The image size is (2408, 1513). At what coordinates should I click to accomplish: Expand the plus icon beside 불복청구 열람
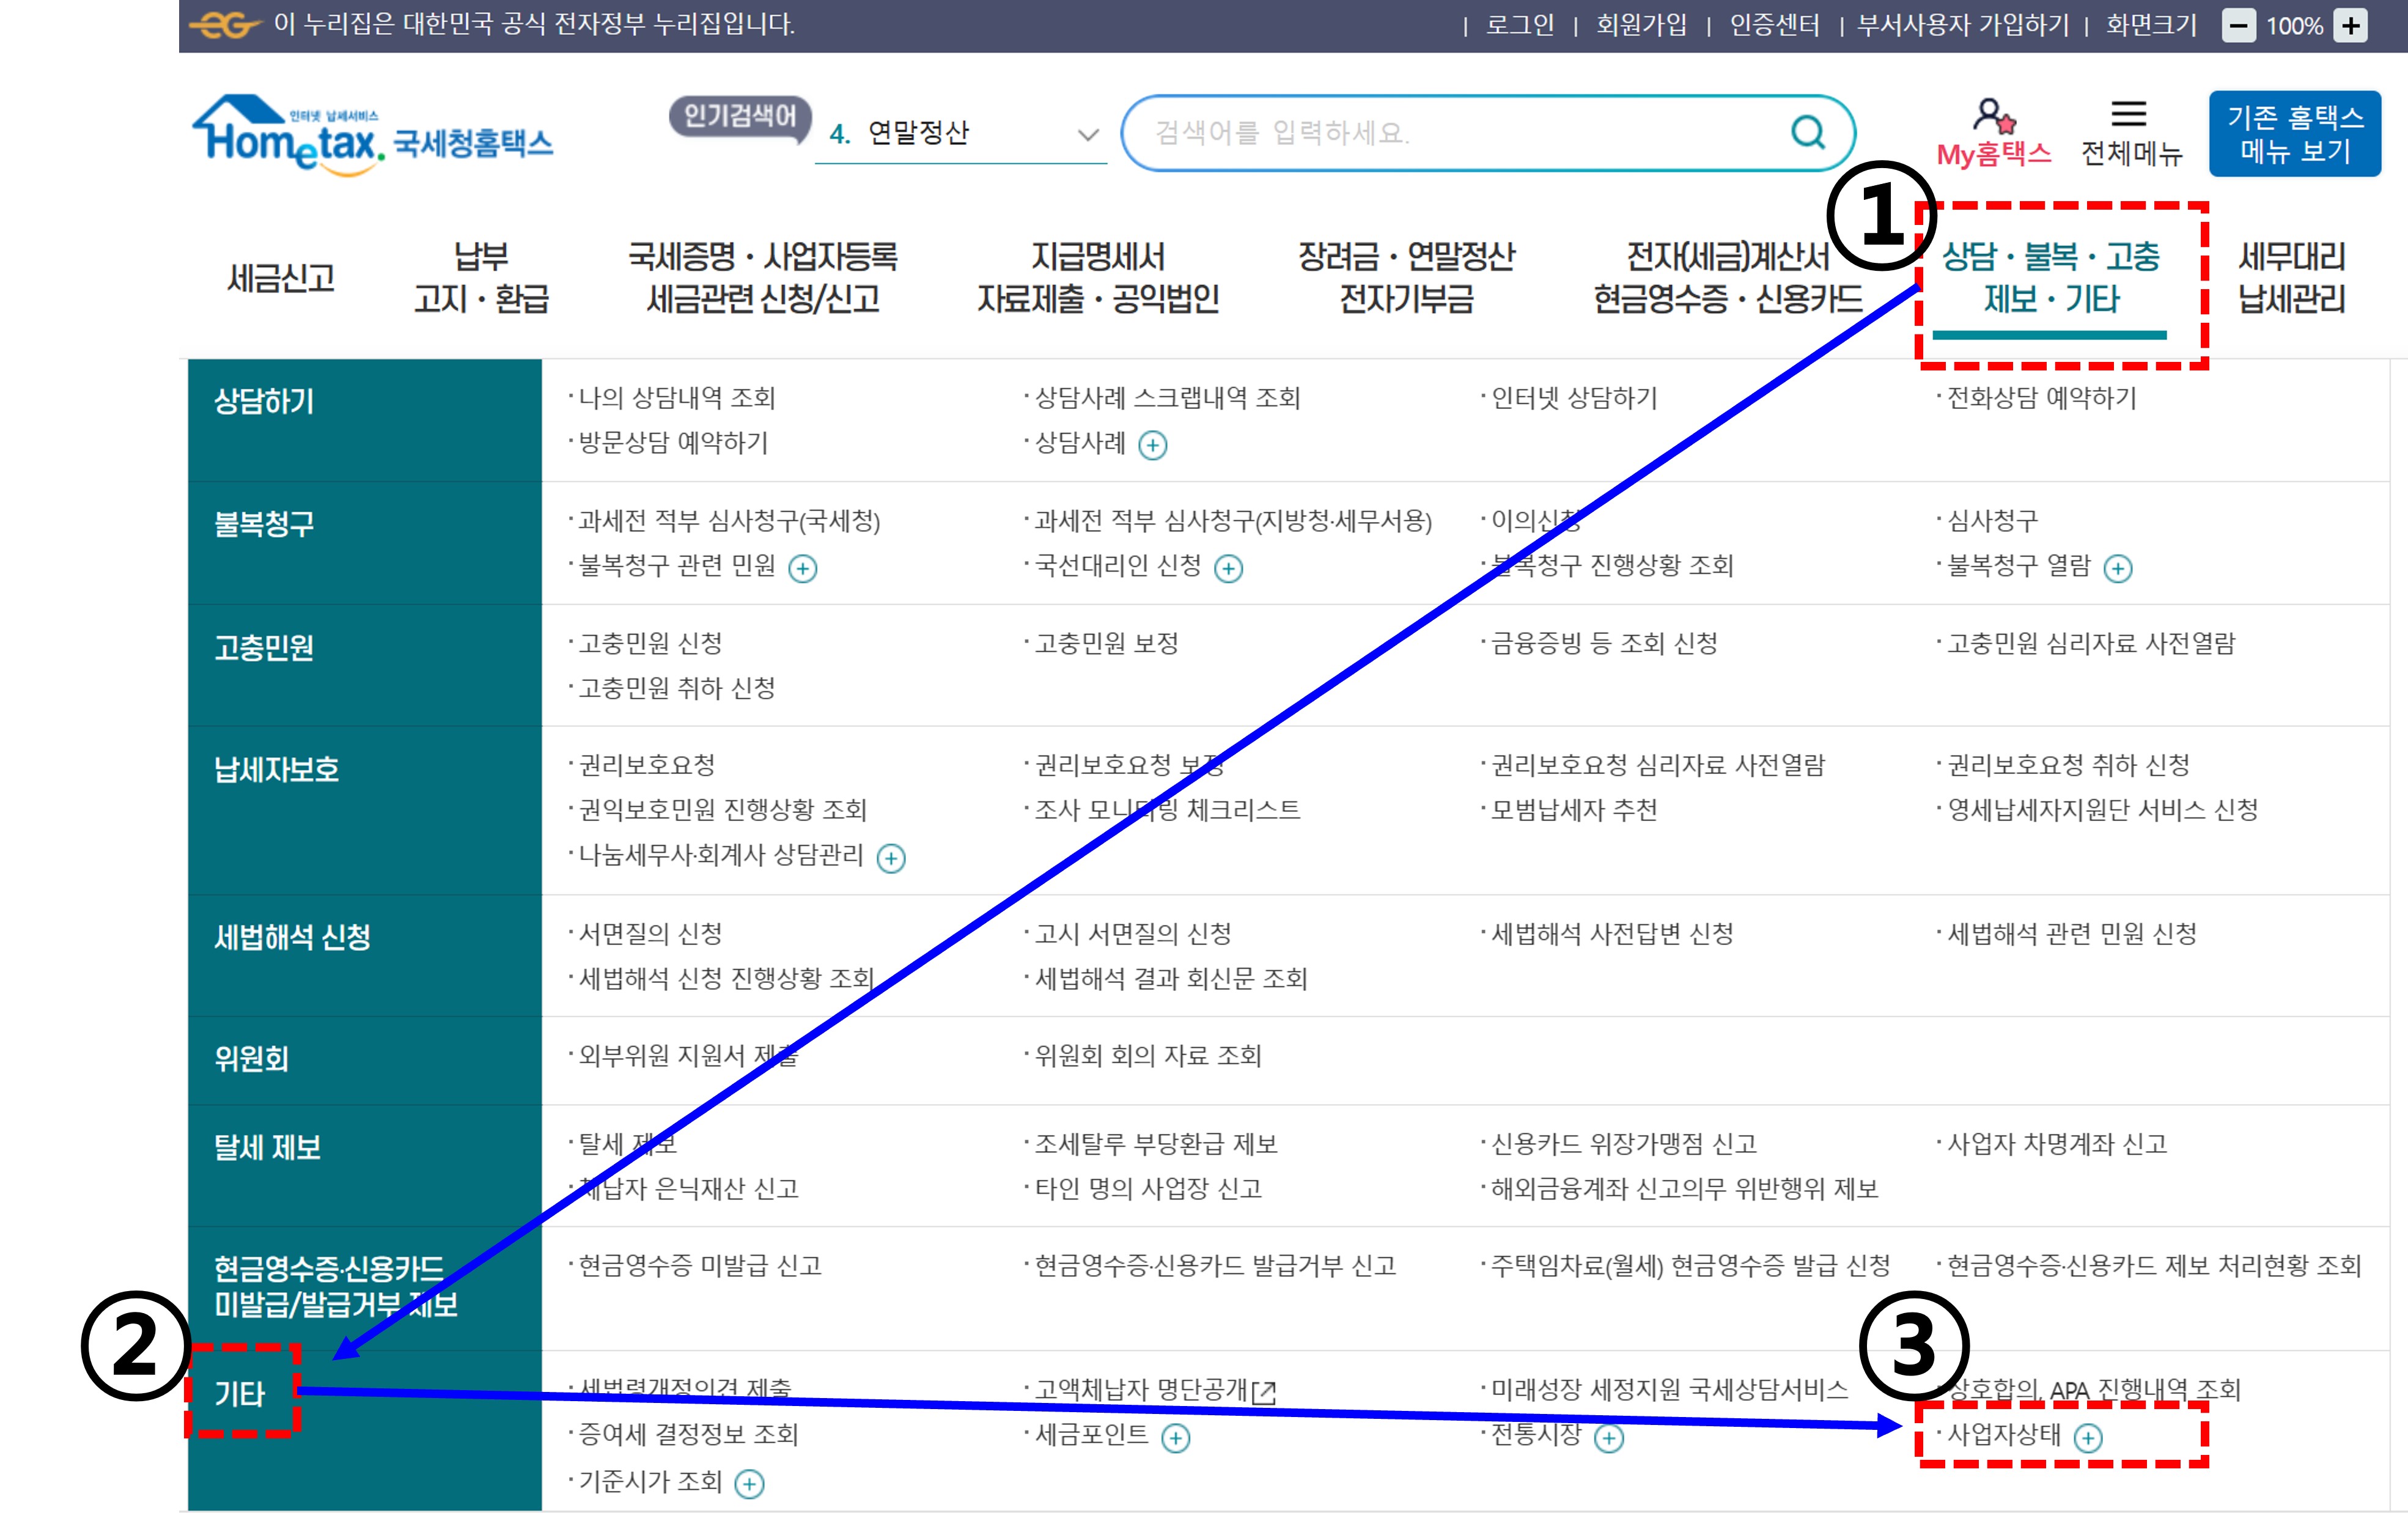pyautogui.click(x=2118, y=568)
